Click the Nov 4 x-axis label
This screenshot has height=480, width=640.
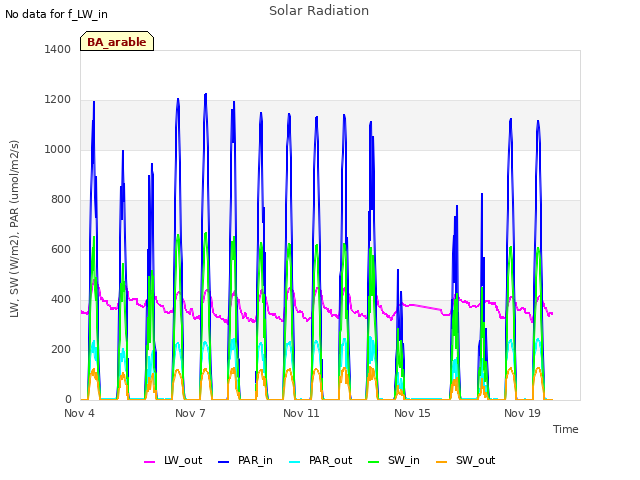[x=79, y=413]
